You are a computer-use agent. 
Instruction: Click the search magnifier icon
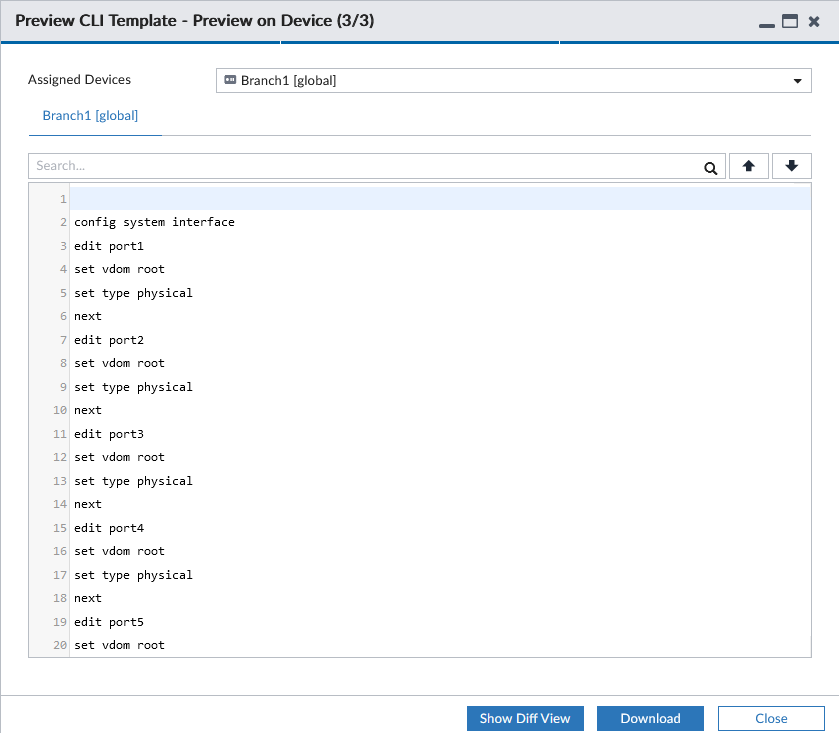pyautogui.click(x=710, y=168)
